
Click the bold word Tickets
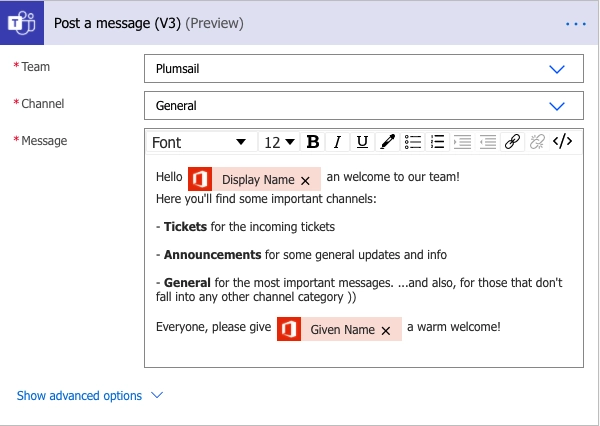click(185, 227)
